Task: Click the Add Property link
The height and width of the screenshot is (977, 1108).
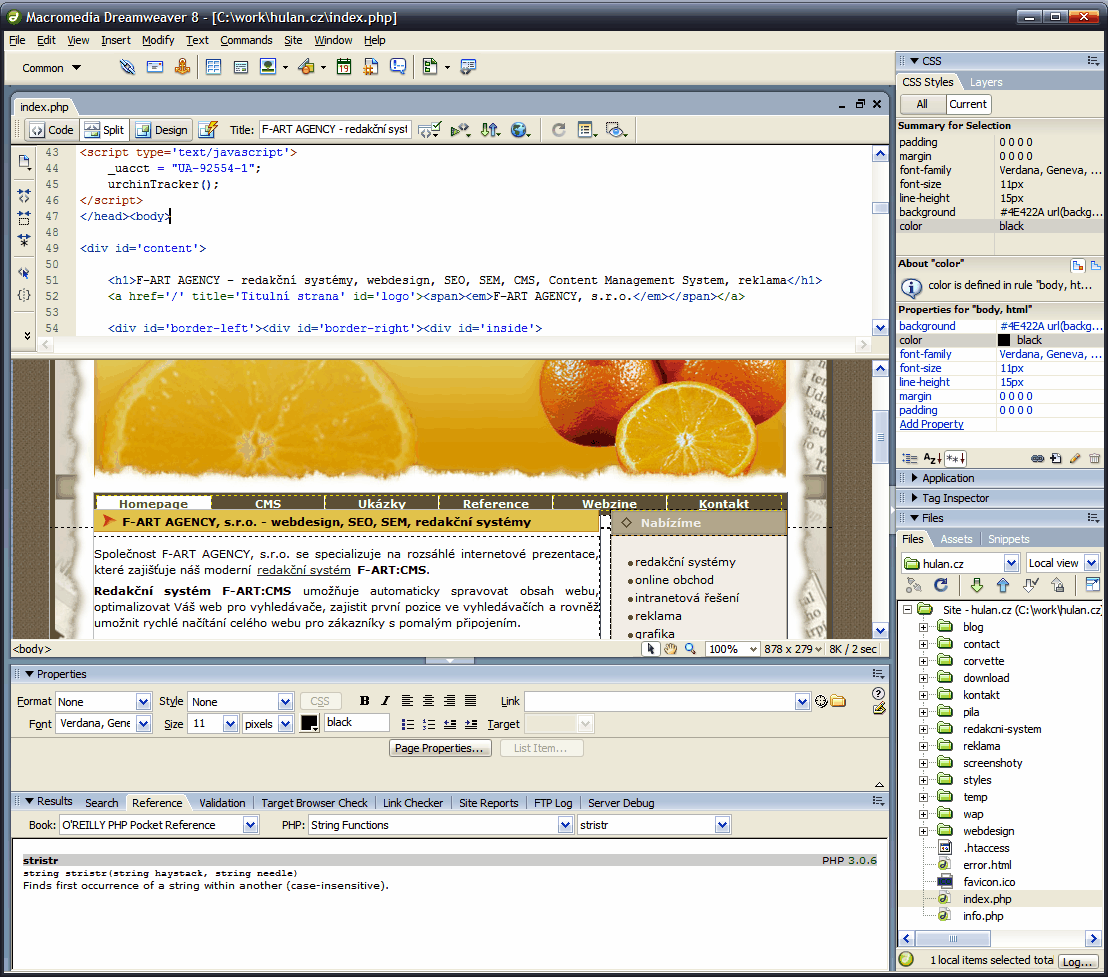Action: click(931, 424)
